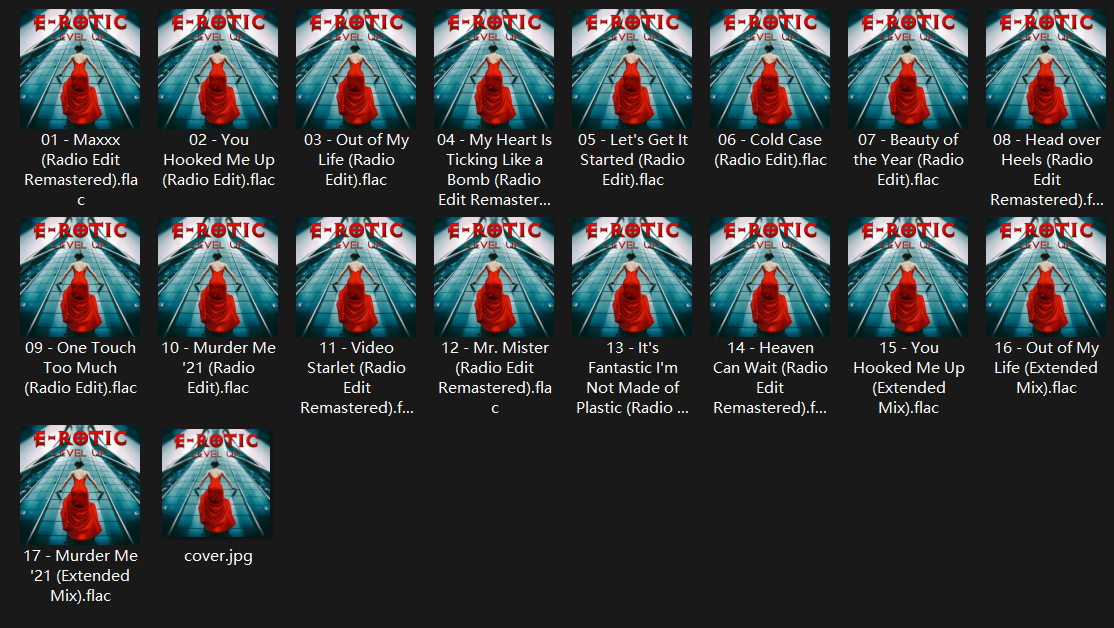Choose the 08 - Head over Heels thumbnail
The height and width of the screenshot is (628, 1114).
[x=1045, y=69]
